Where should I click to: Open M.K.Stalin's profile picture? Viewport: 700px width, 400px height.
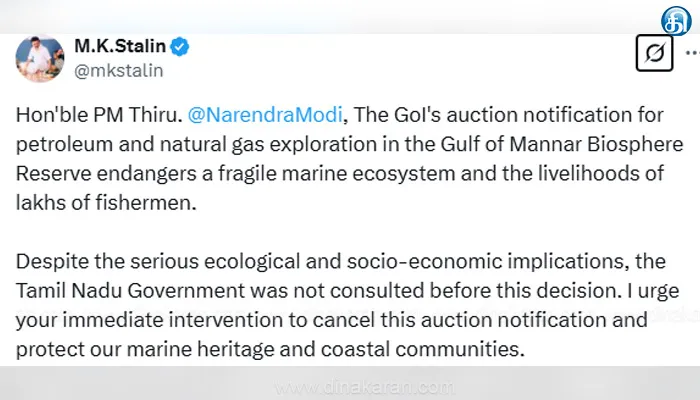tap(40, 56)
